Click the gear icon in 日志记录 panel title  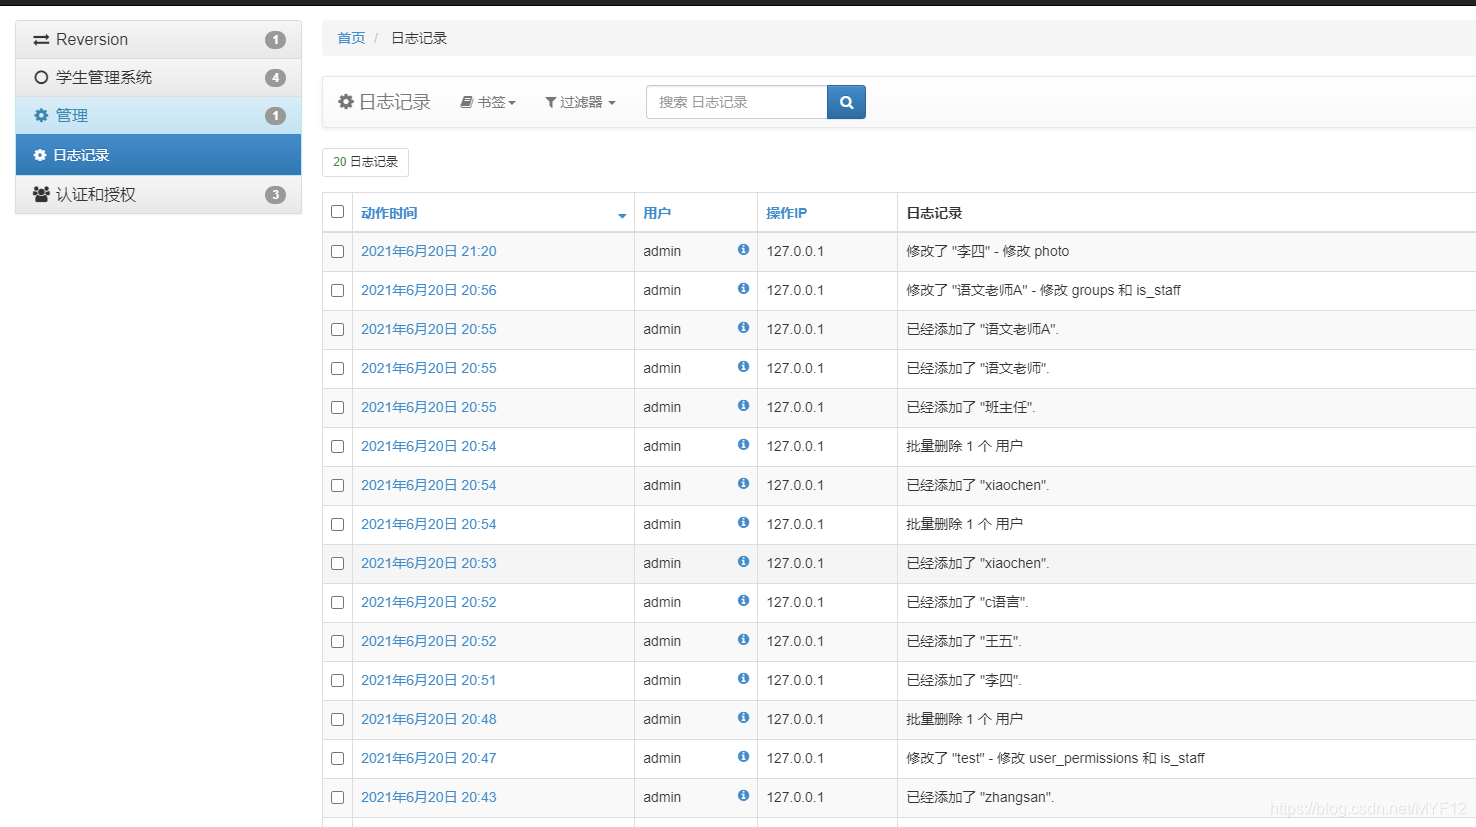click(x=346, y=102)
